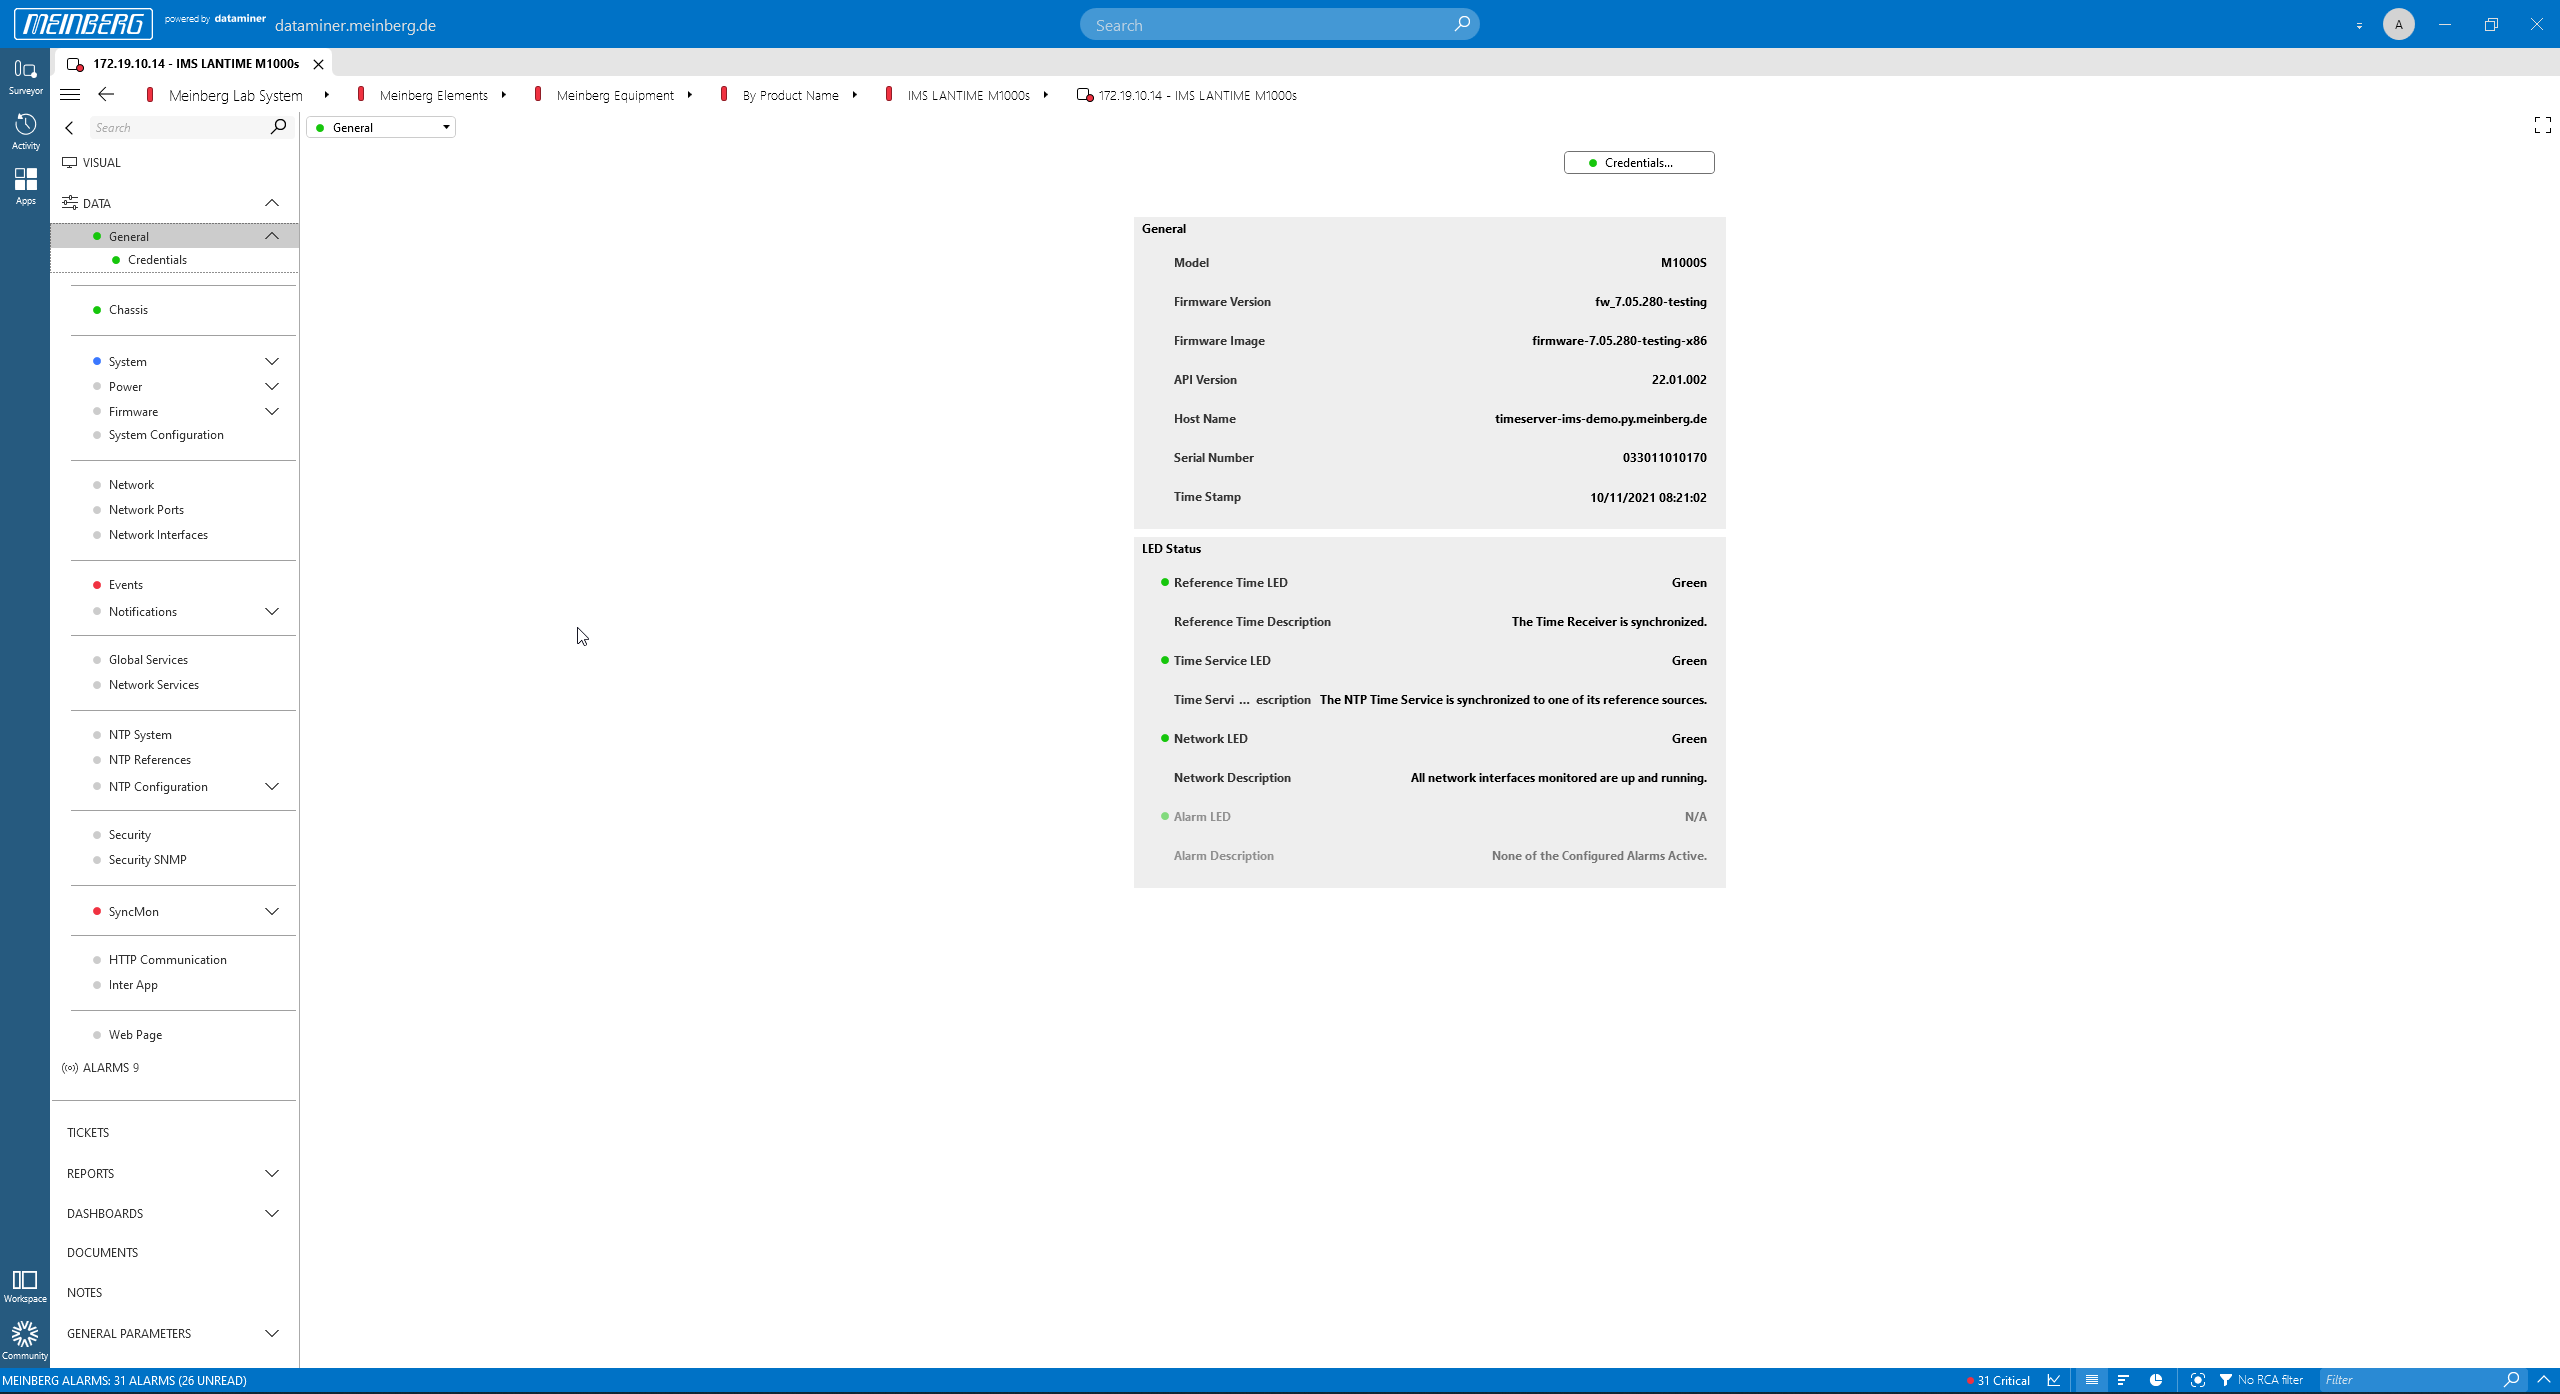Open By Product Name breadcrumb arrow
This screenshot has width=2560, height=1394.
point(854,95)
